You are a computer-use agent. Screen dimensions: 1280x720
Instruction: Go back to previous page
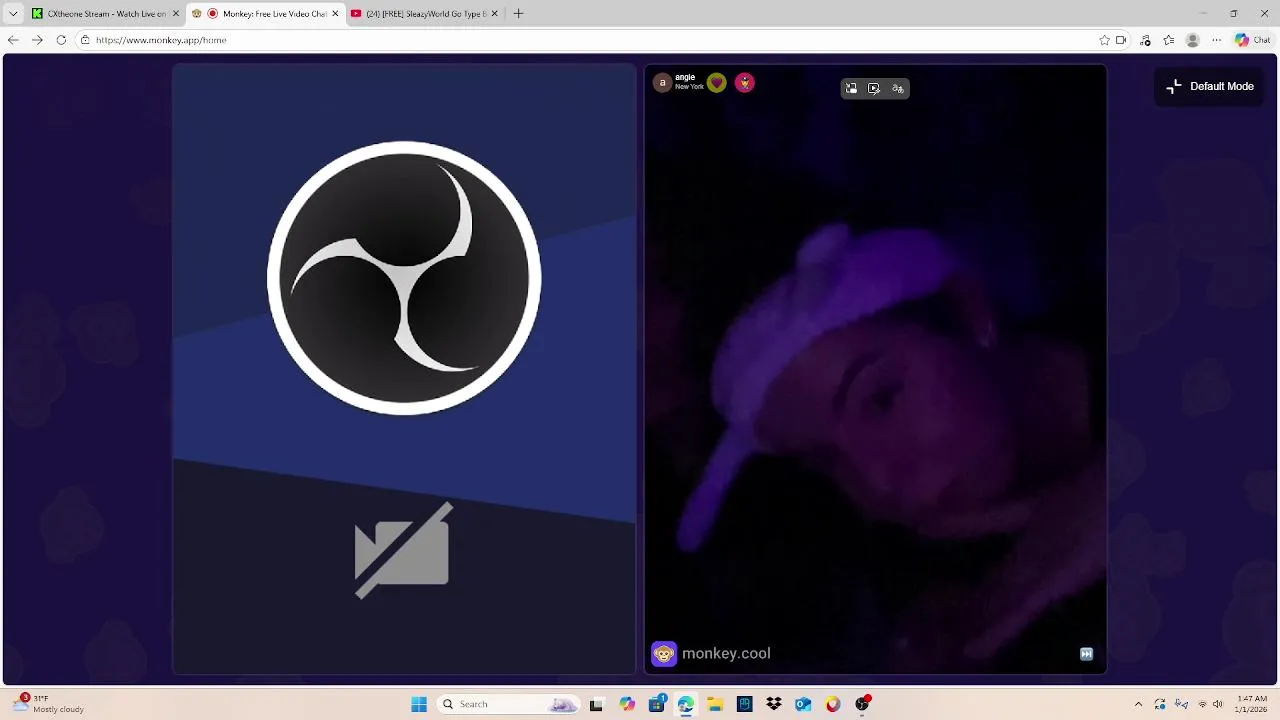point(13,40)
